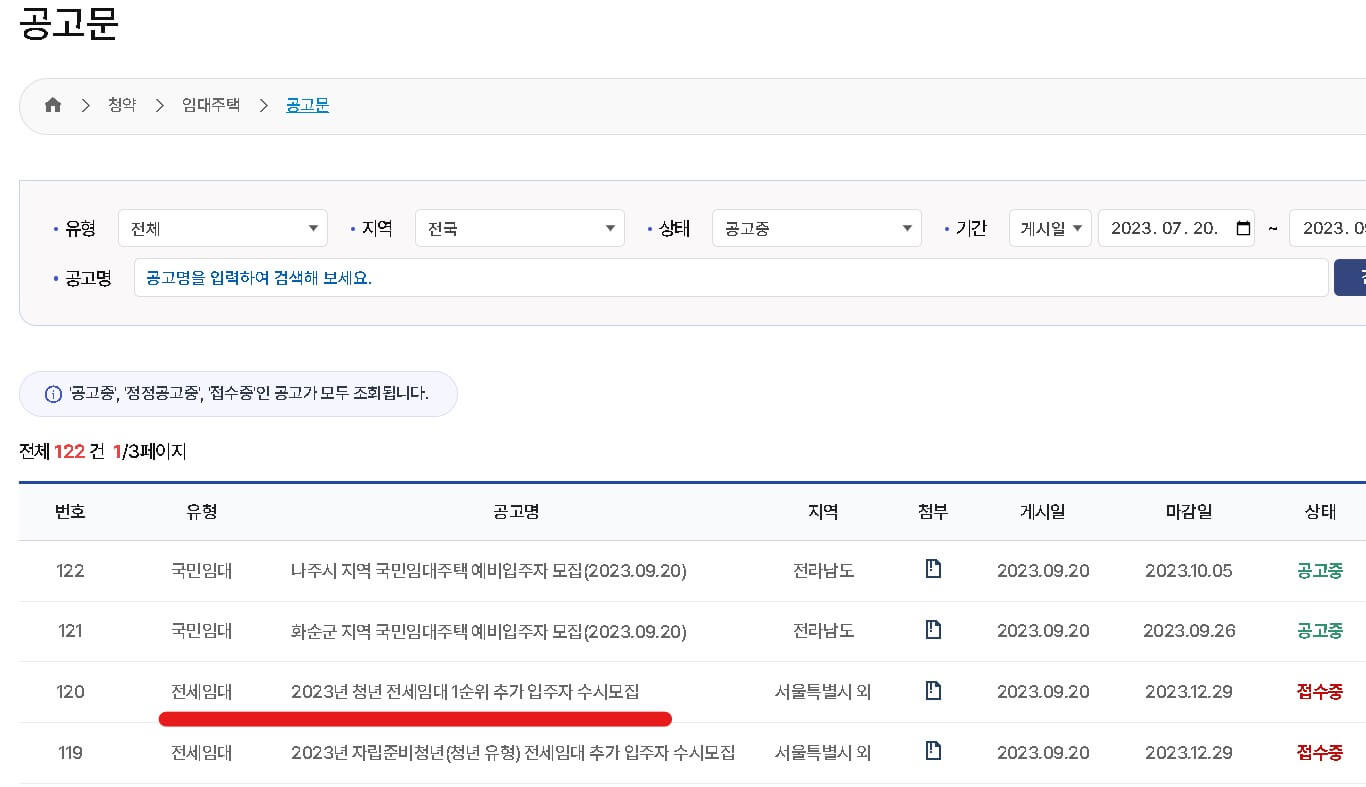This screenshot has height=787, width=1366.
Task: Open the underlined 2023년 청년 전세임대 announcement
Action: pos(466,691)
